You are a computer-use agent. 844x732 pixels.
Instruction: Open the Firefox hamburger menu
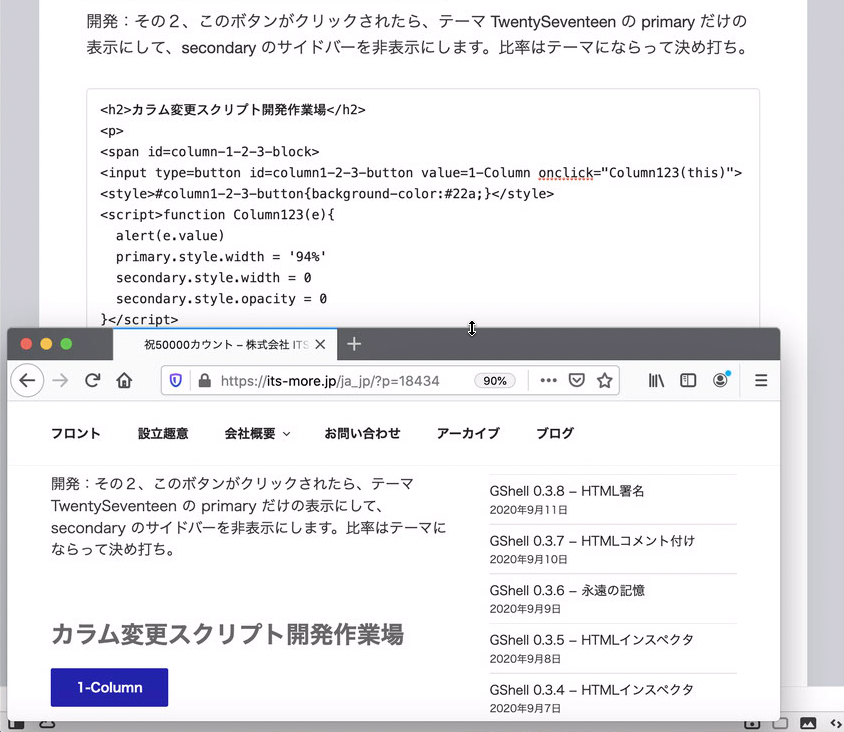760,380
